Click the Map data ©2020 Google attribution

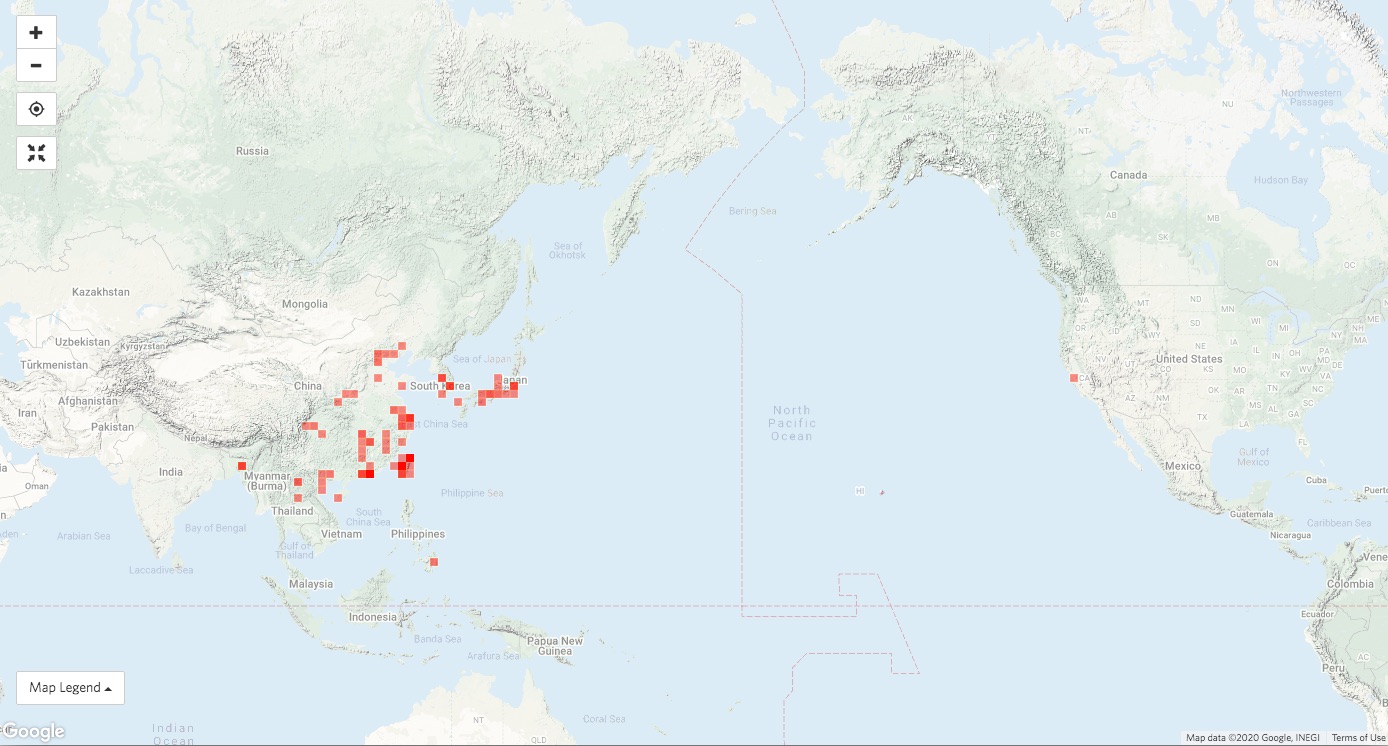[1252, 738]
